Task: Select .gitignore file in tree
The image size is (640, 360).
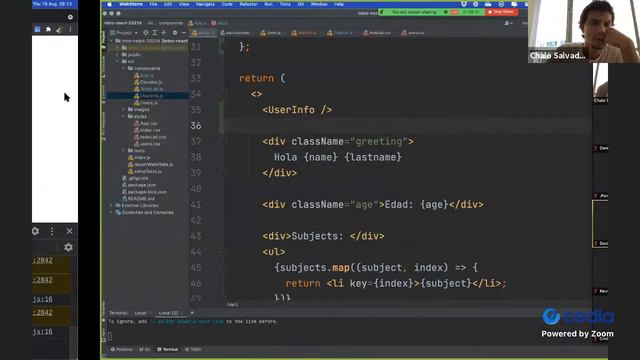Action: click(x=136, y=178)
